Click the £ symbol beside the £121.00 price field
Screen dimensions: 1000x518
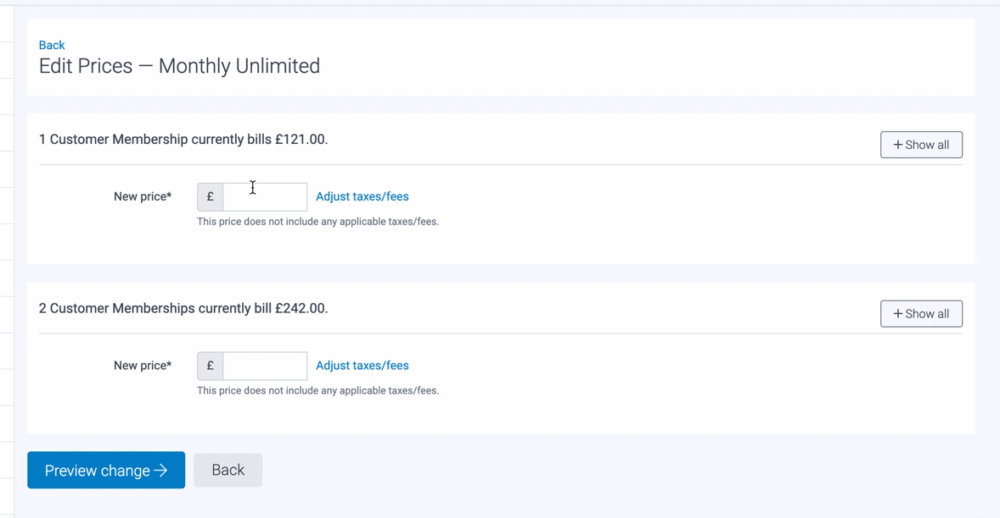(210, 197)
